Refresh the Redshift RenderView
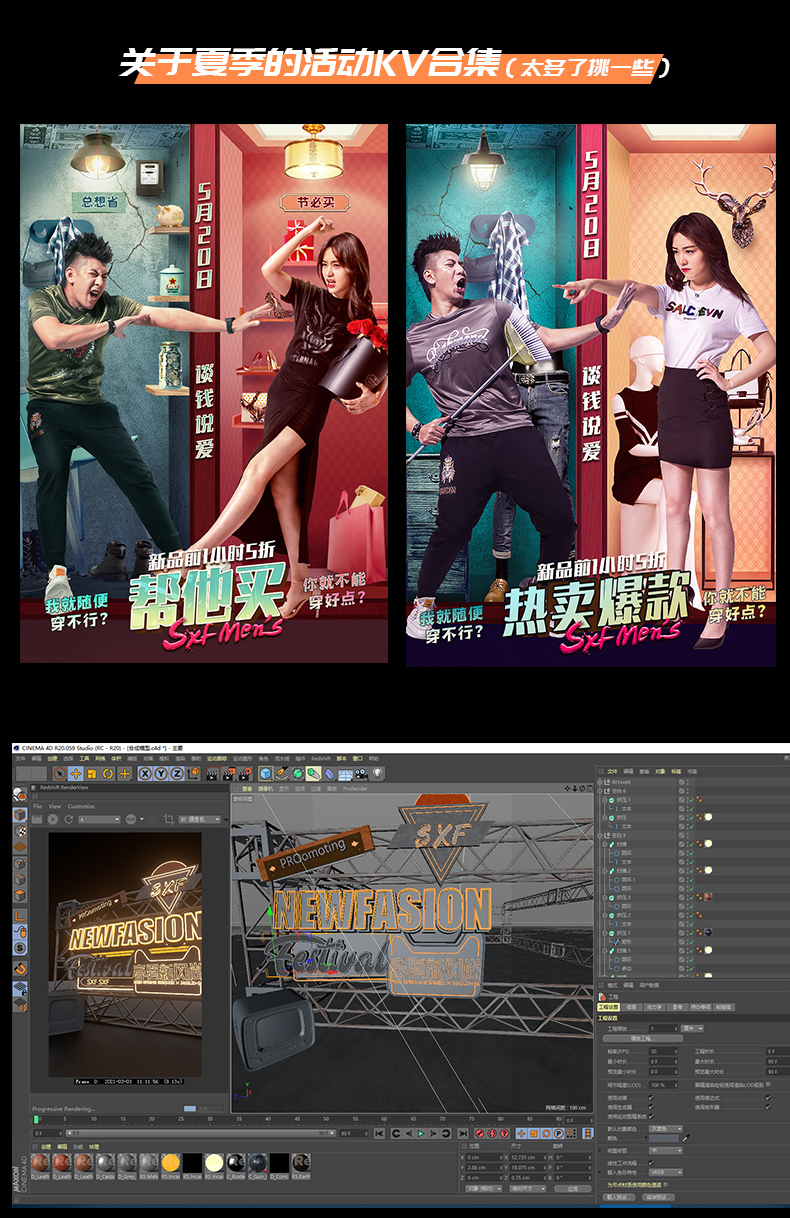The height and width of the screenshot is (1218, 790). point(69,819)
